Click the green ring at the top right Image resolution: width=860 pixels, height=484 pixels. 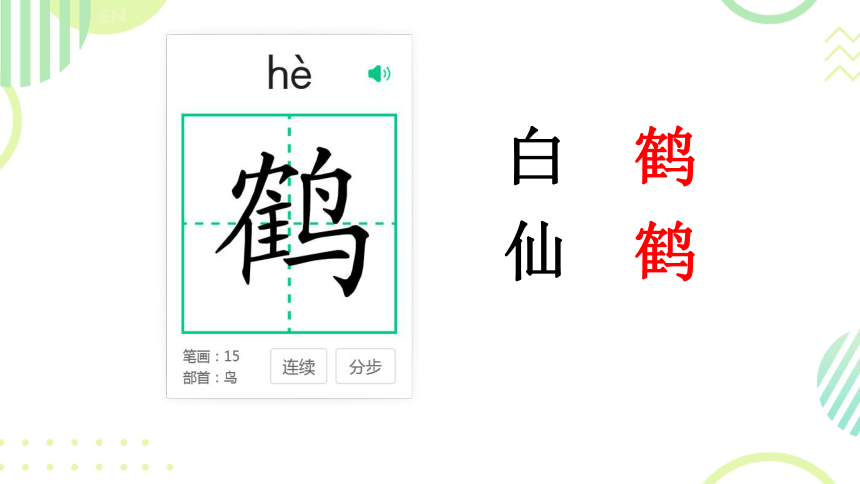pyautogui.click(x=768, y=11)
